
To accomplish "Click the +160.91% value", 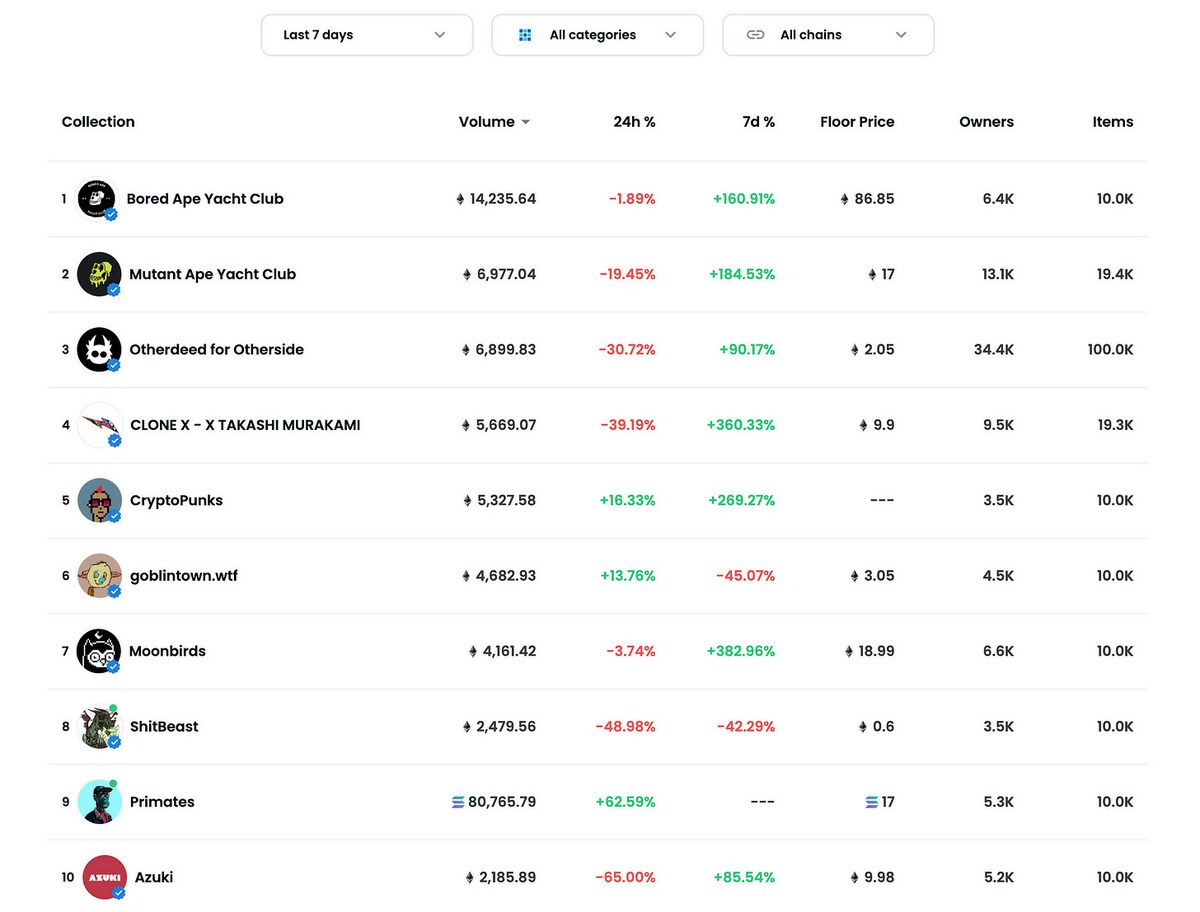I will coord(744,199).
